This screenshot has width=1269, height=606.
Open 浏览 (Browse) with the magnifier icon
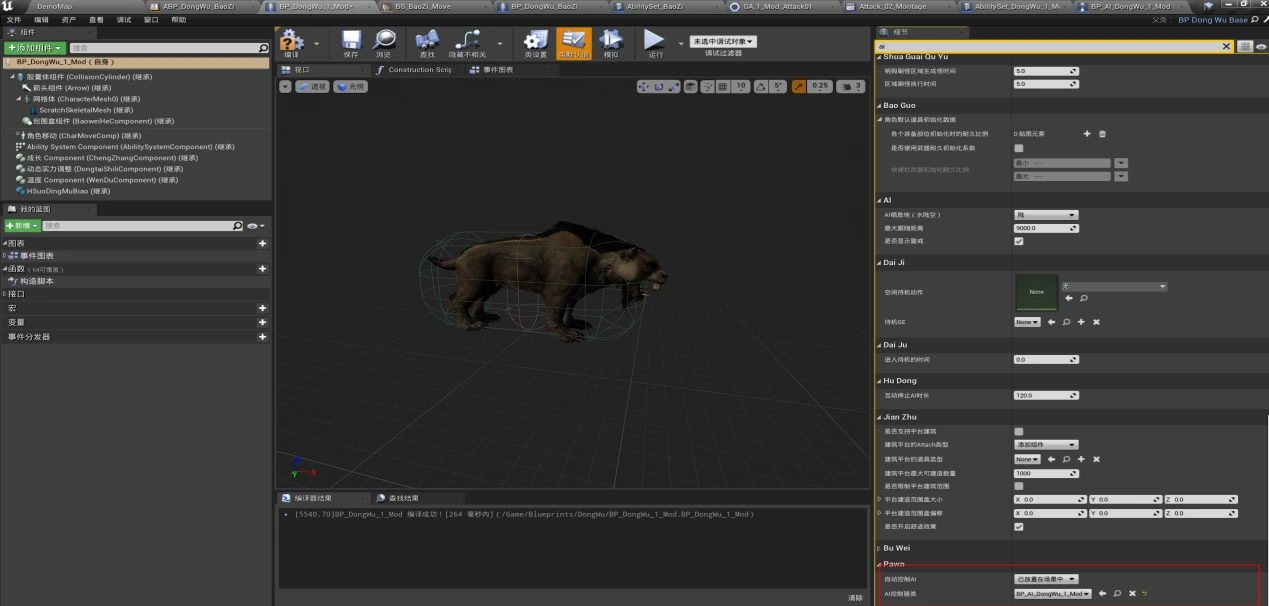point(383,41)
